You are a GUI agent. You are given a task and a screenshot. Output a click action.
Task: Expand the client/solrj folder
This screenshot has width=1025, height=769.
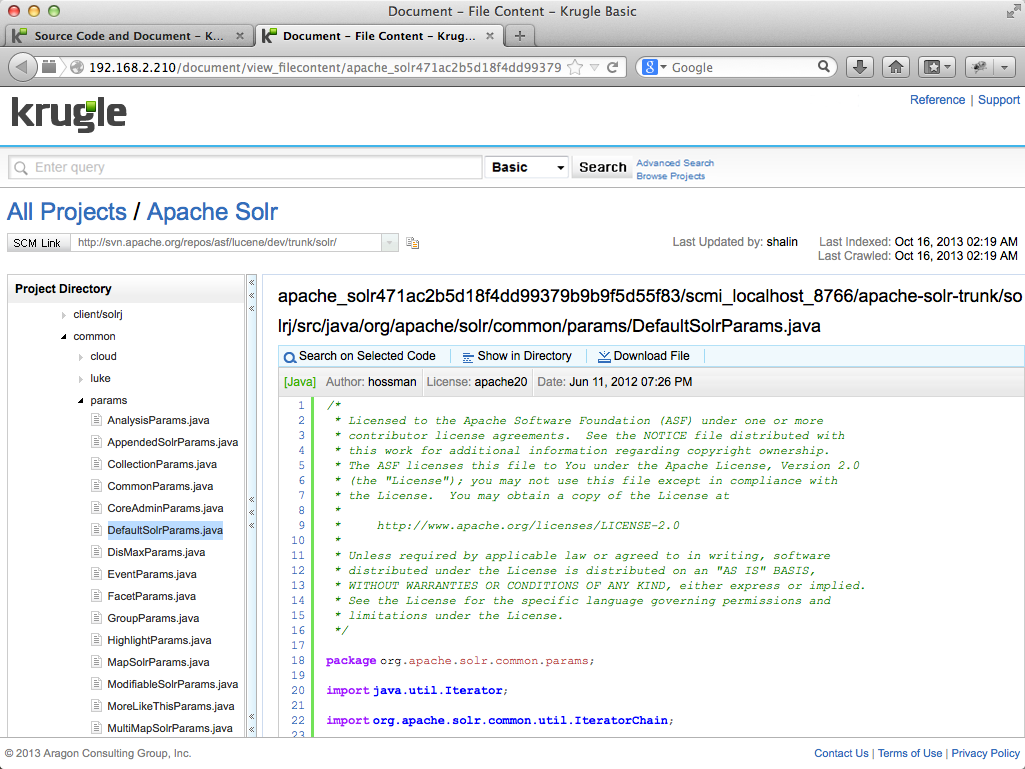point(63,315)
